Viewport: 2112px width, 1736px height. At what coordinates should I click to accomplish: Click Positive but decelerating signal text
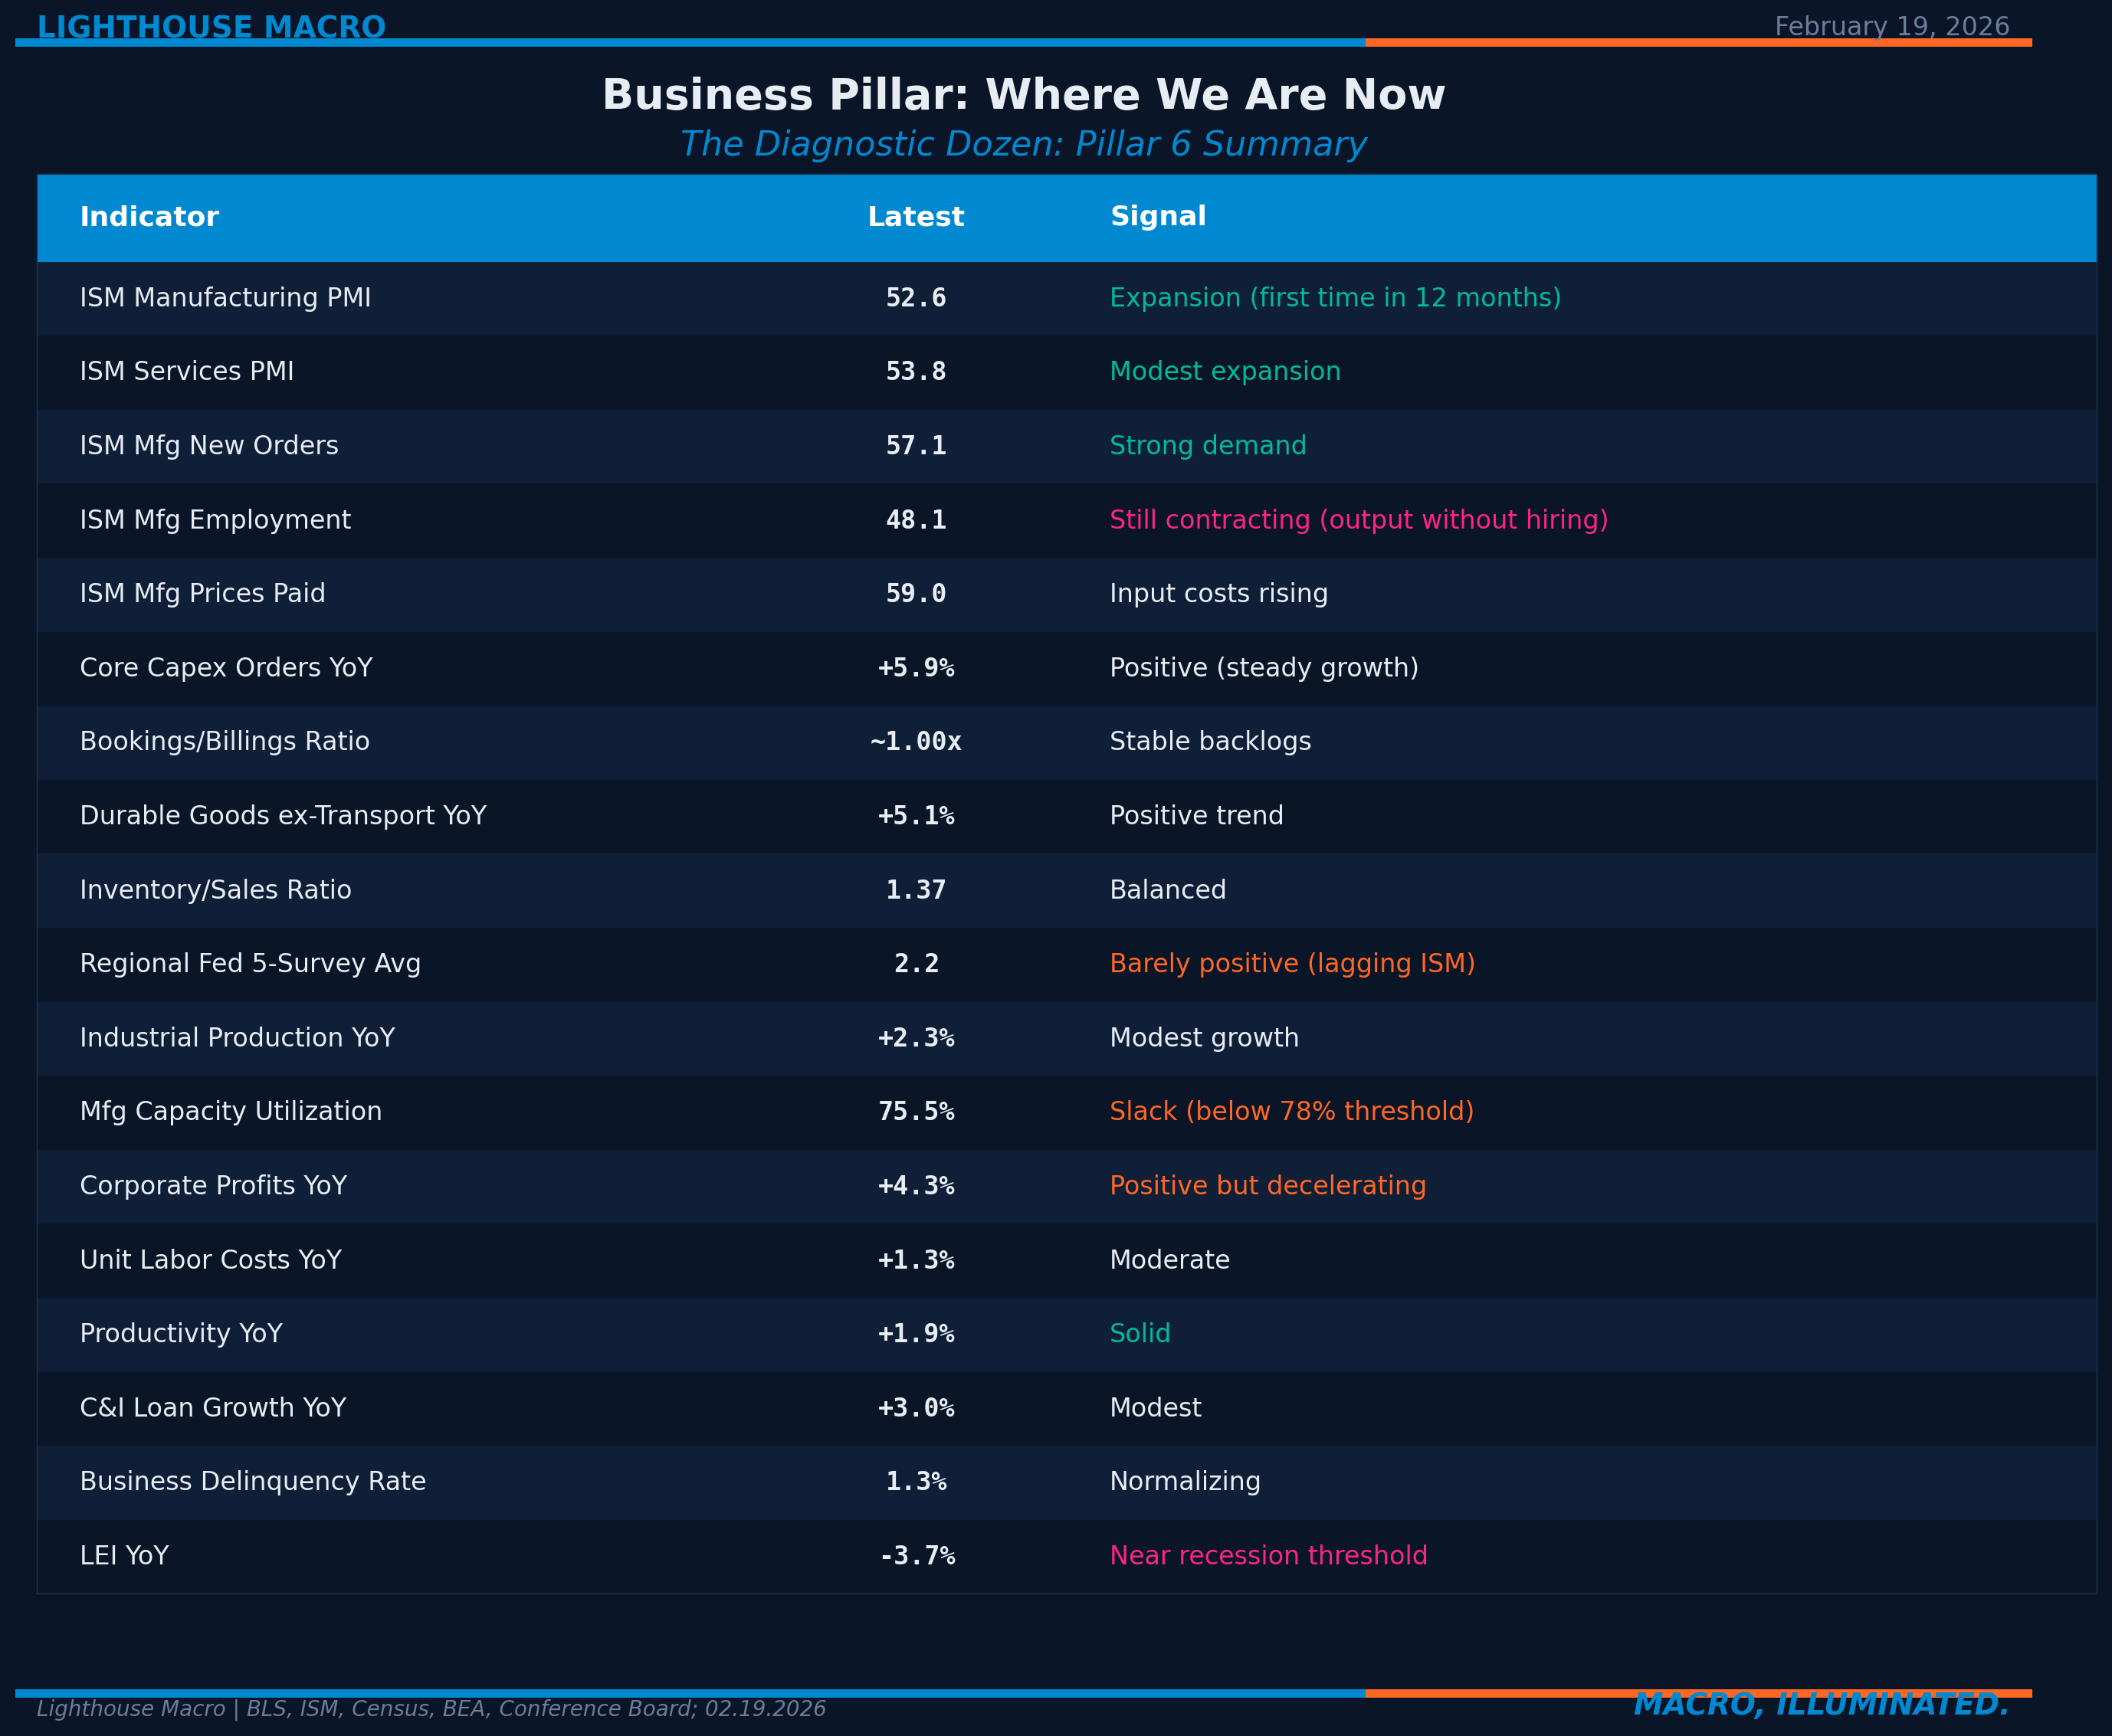(x=1267, y=1186)
